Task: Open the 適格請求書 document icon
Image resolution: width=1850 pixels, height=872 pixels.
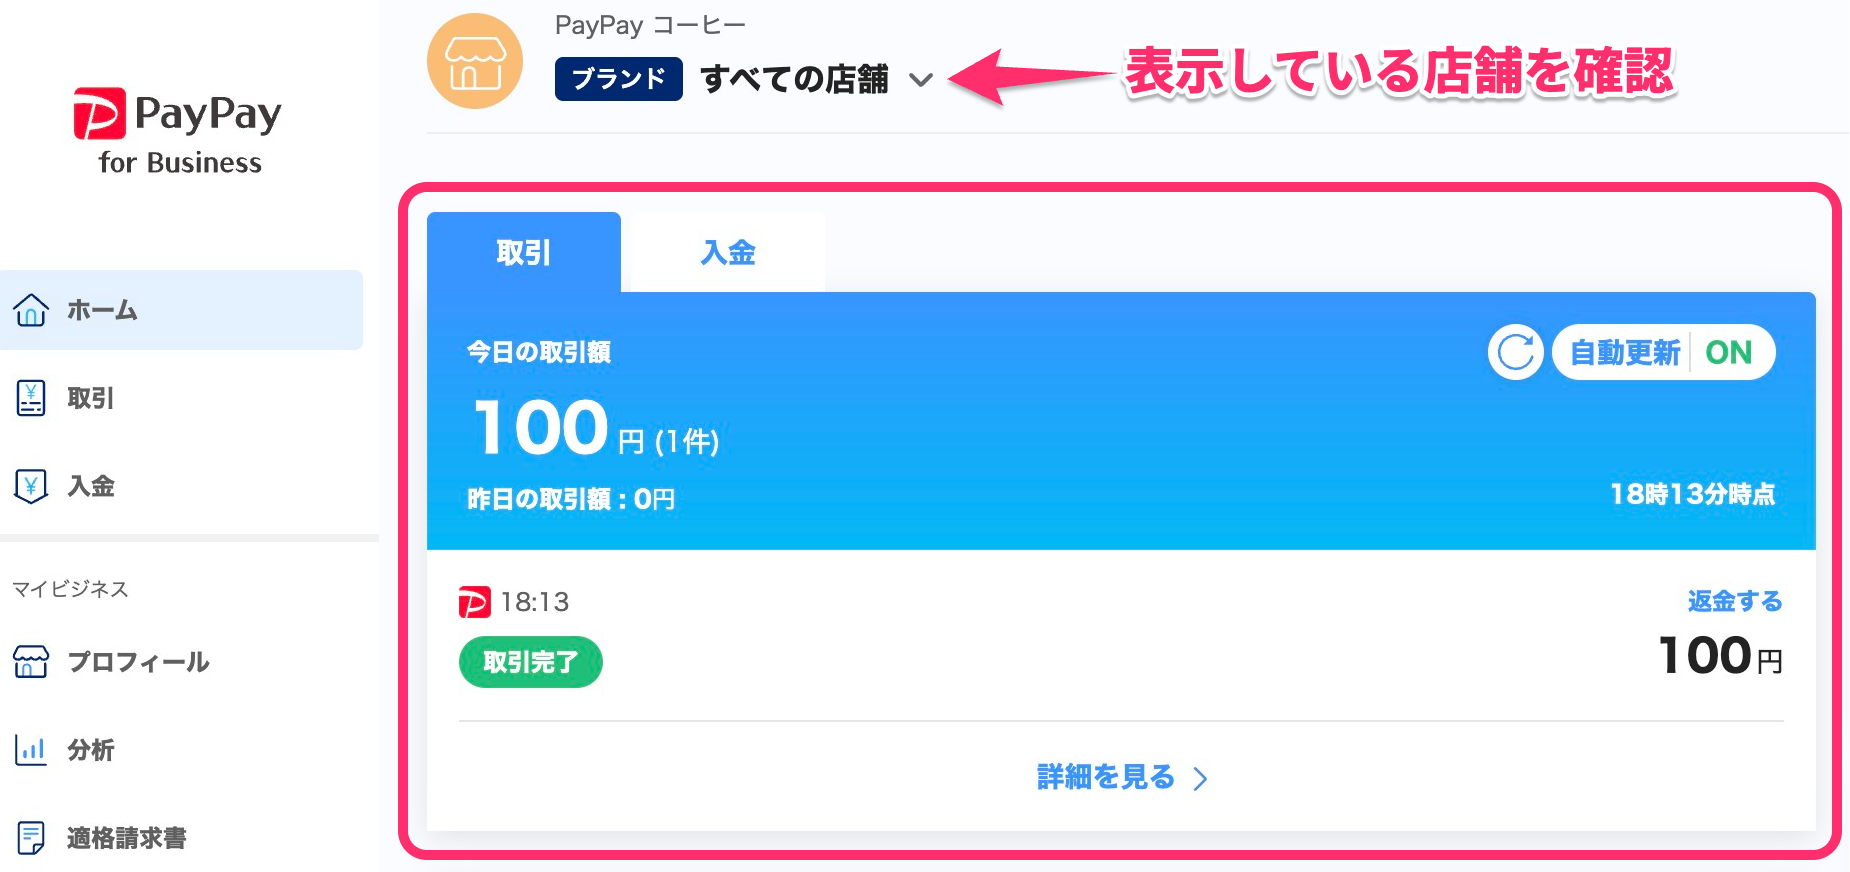Action: tap(31, 837)
